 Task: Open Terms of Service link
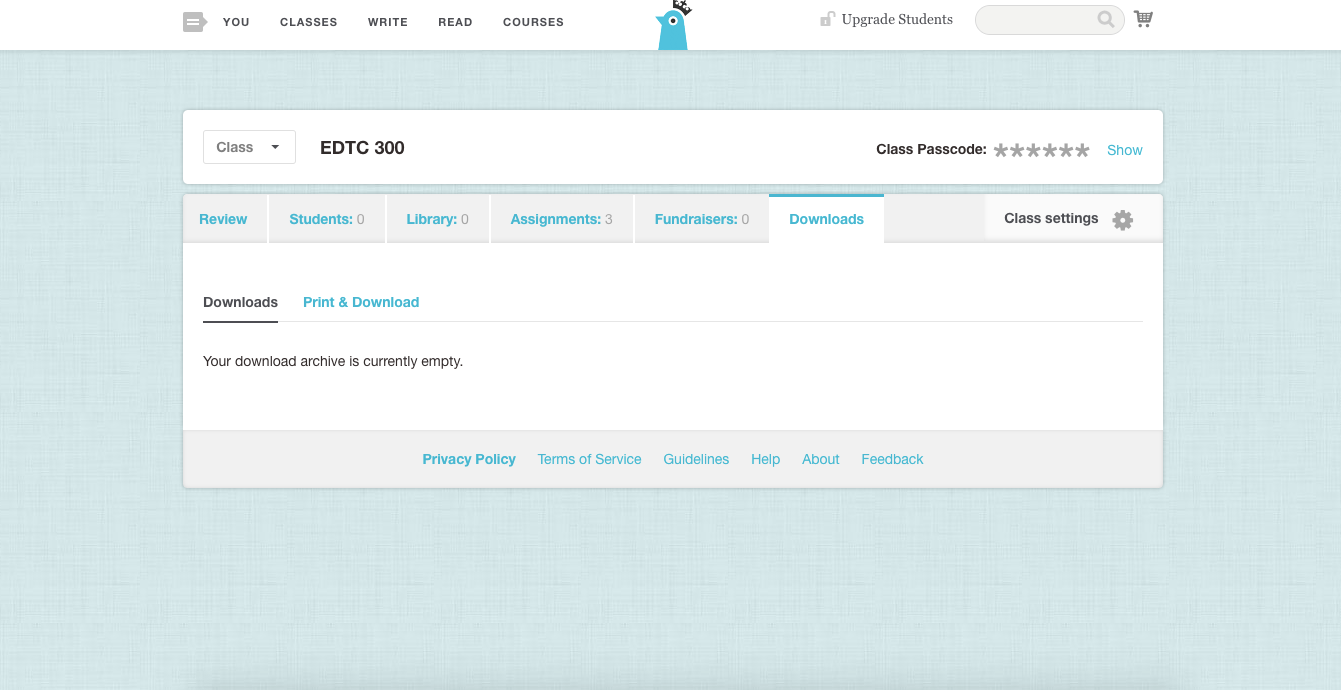tap(589, 459)
